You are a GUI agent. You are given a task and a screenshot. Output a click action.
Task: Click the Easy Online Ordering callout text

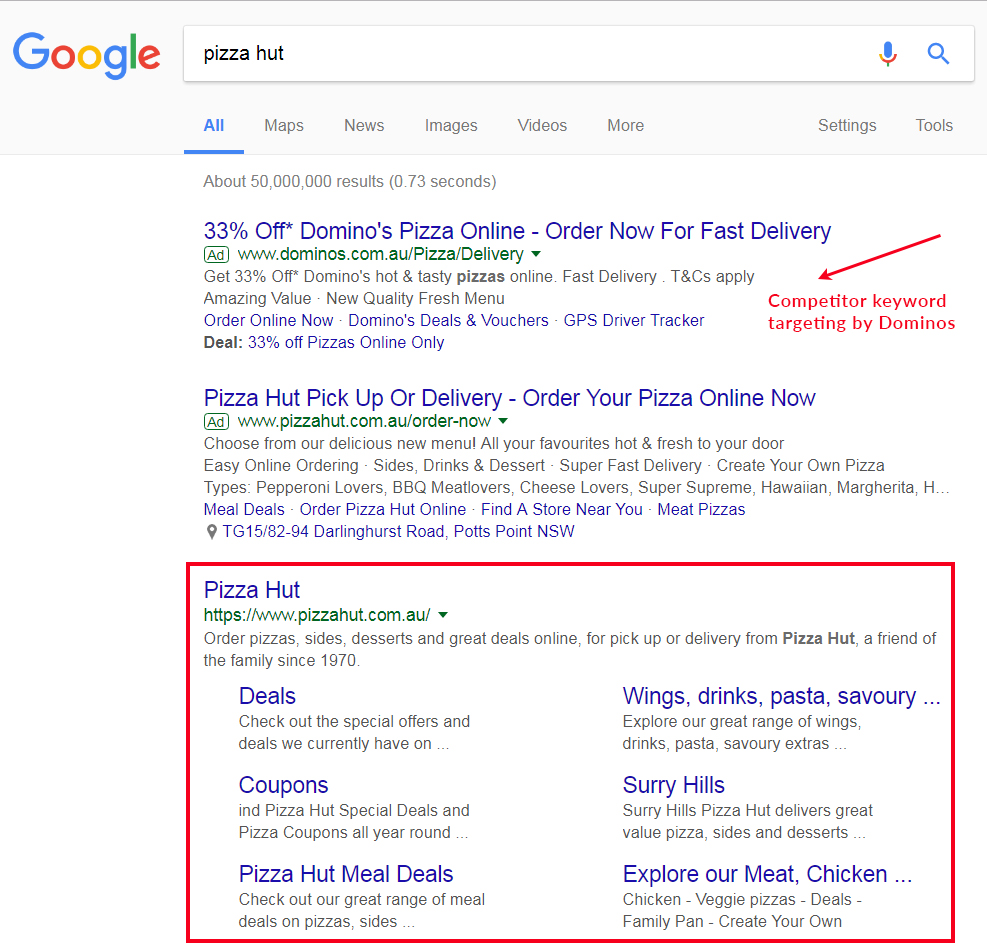(281, 466)
